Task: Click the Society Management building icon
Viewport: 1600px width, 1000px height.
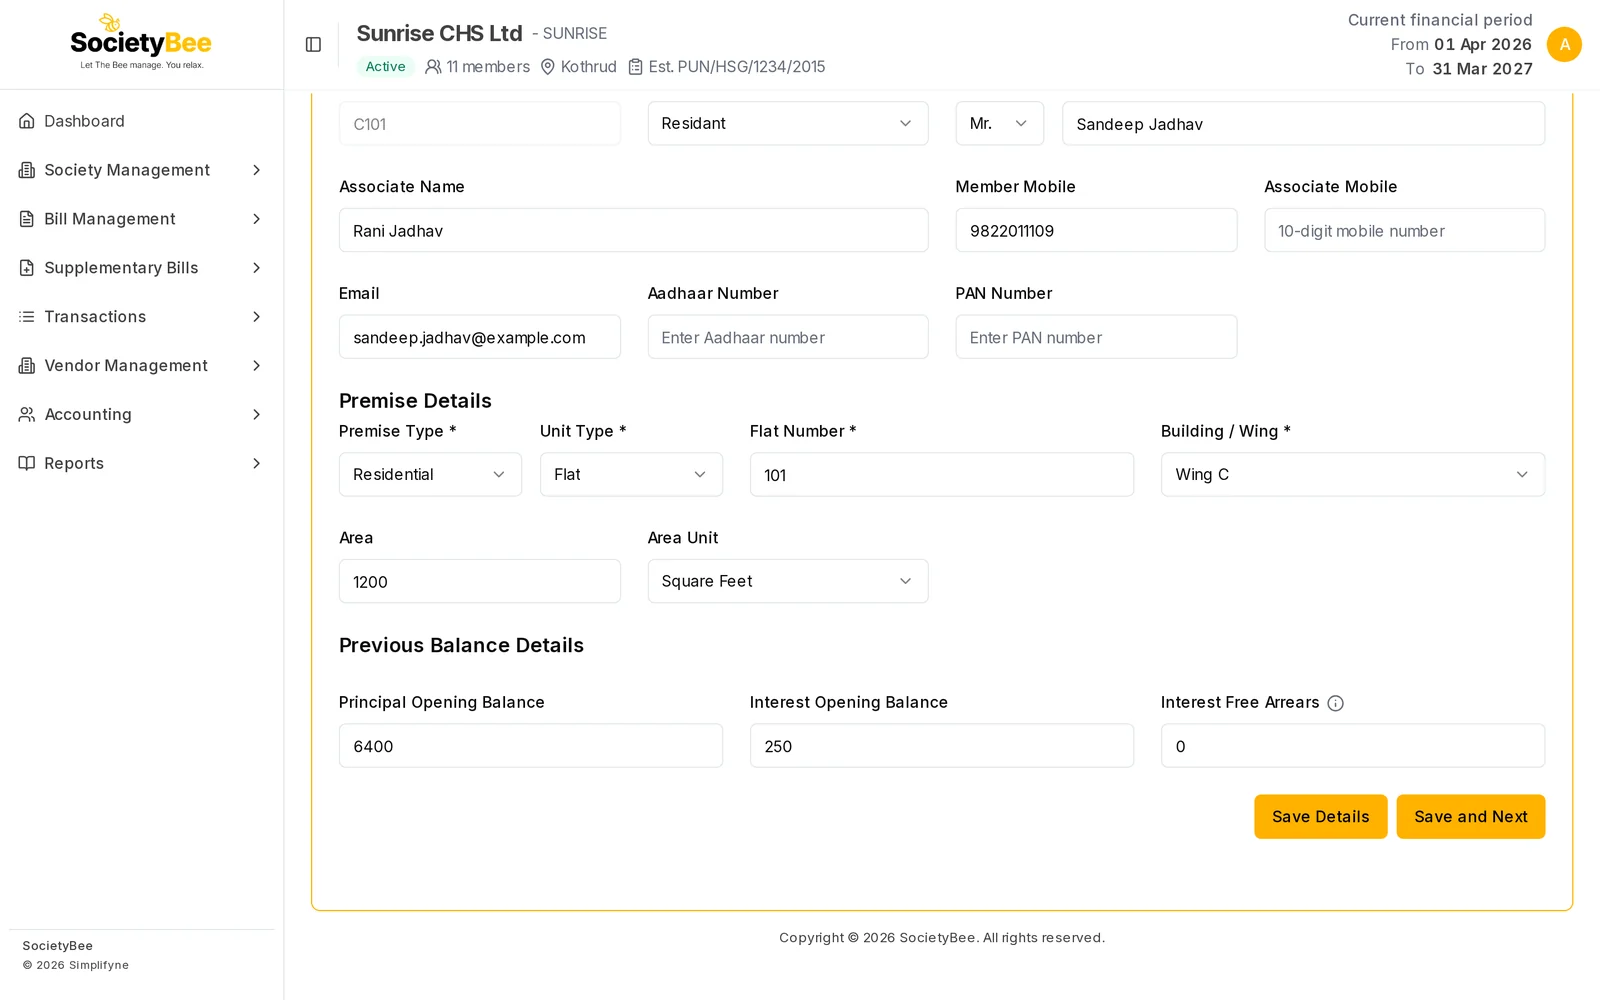Action: tap(27, 170)
